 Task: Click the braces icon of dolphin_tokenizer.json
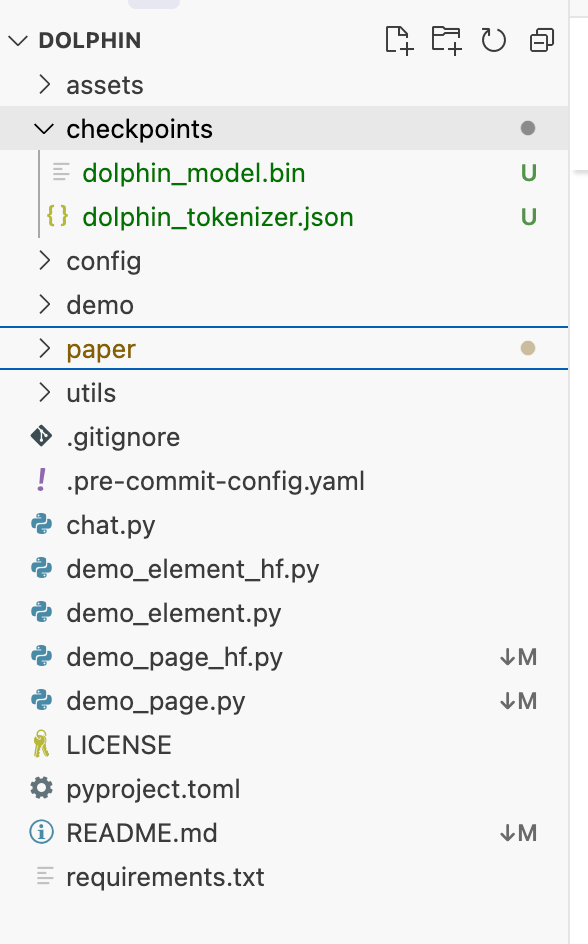click(58, 216)
